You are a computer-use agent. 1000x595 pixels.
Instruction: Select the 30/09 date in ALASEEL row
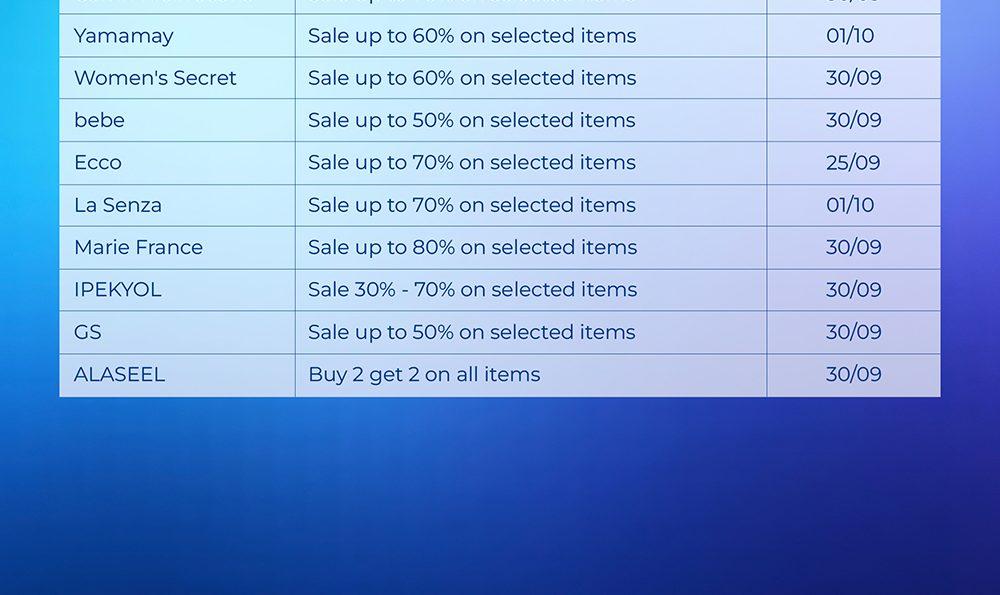coord(853,374)
